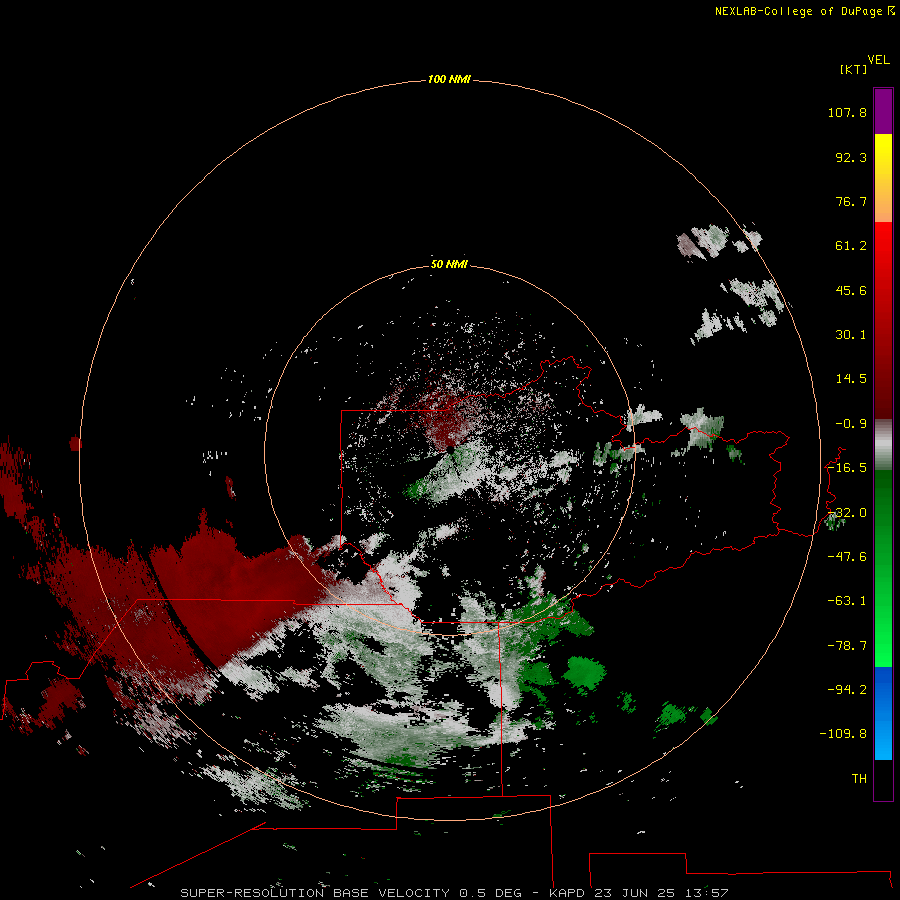
Task: Click the KAPD radar site identifier
Action: tap(567, 893)
